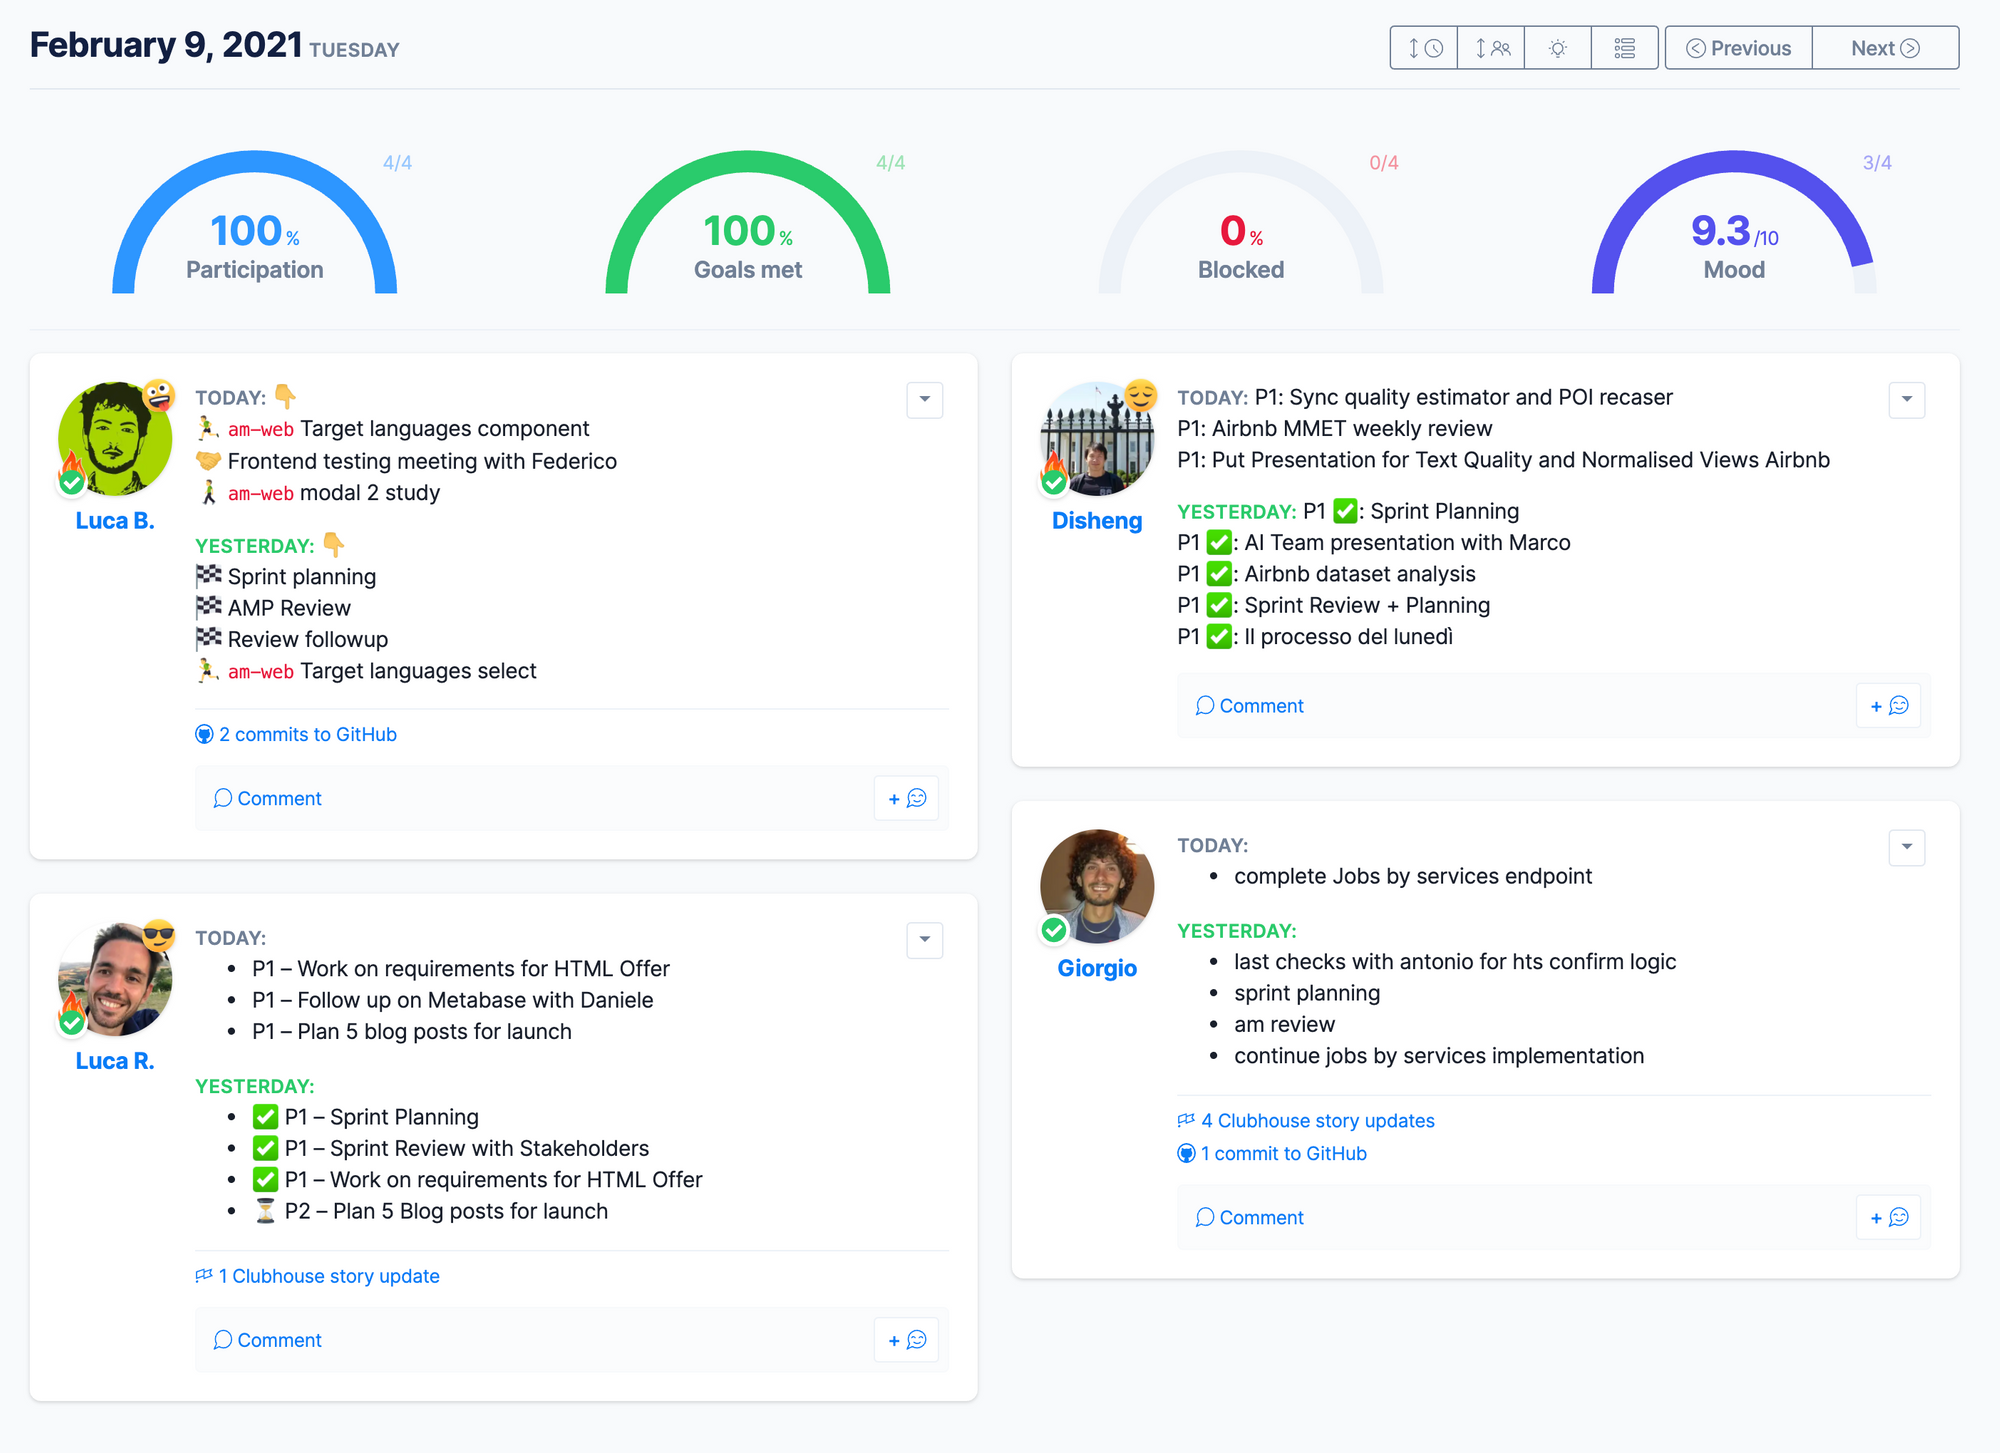This screenshot has height=1453, width=2000.
Task: Open 2 commits to GitHub link
Action: pyautogui.click(x=307, y=734)
